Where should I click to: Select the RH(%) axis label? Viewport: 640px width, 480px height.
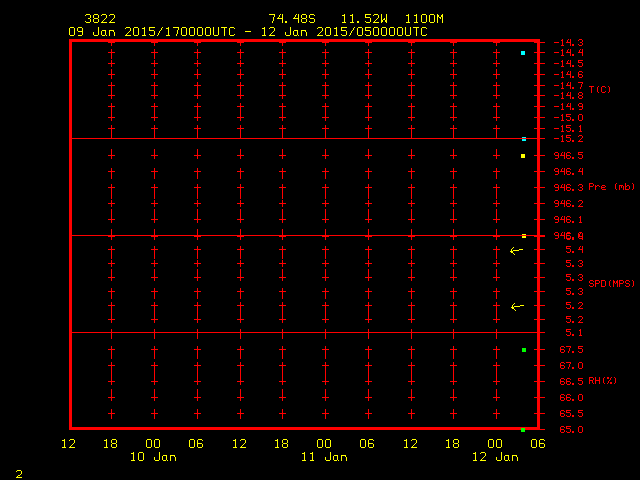(600, 381)
